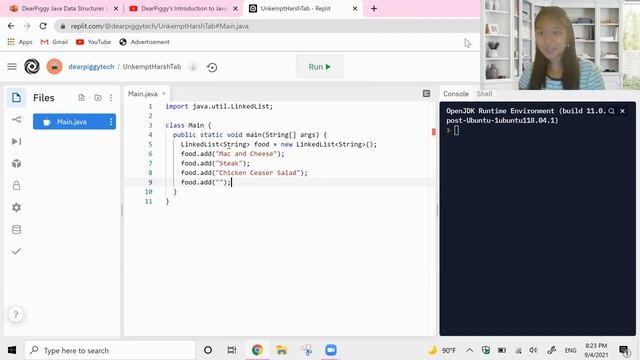Open the Files panel options menu
This screenshot has height=360, width=640.
click(x=111, y=98)
